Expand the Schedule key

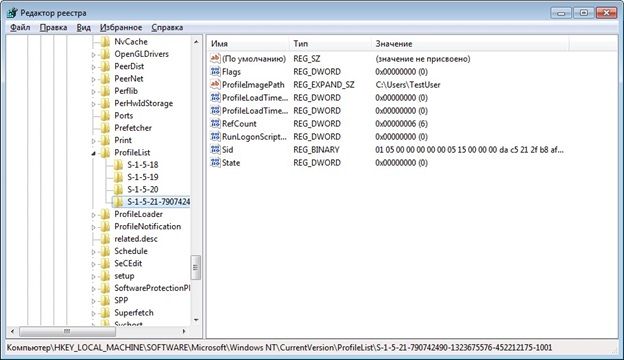(x=94, y=252)
